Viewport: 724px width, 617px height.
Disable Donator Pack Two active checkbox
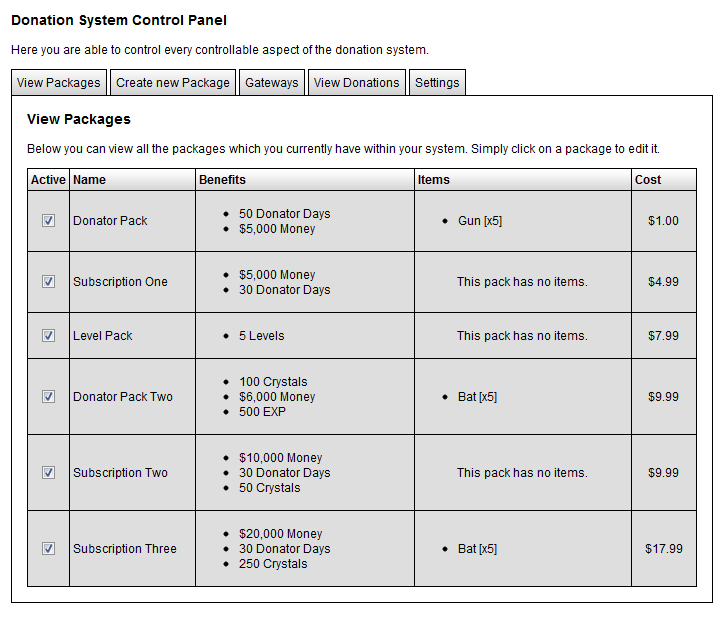pos(48,397)
